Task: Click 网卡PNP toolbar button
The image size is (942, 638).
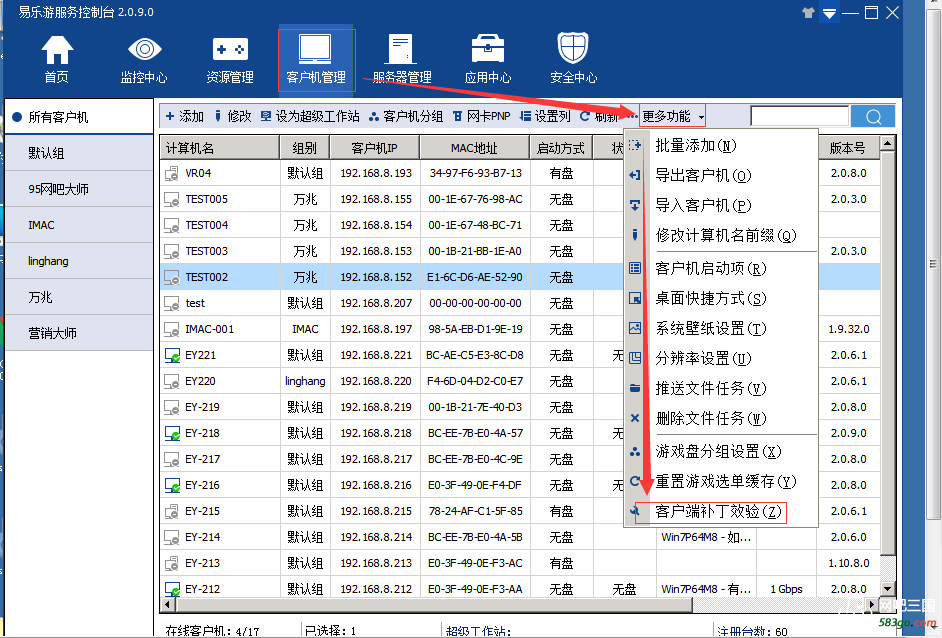Action: (x=481, y=117)
